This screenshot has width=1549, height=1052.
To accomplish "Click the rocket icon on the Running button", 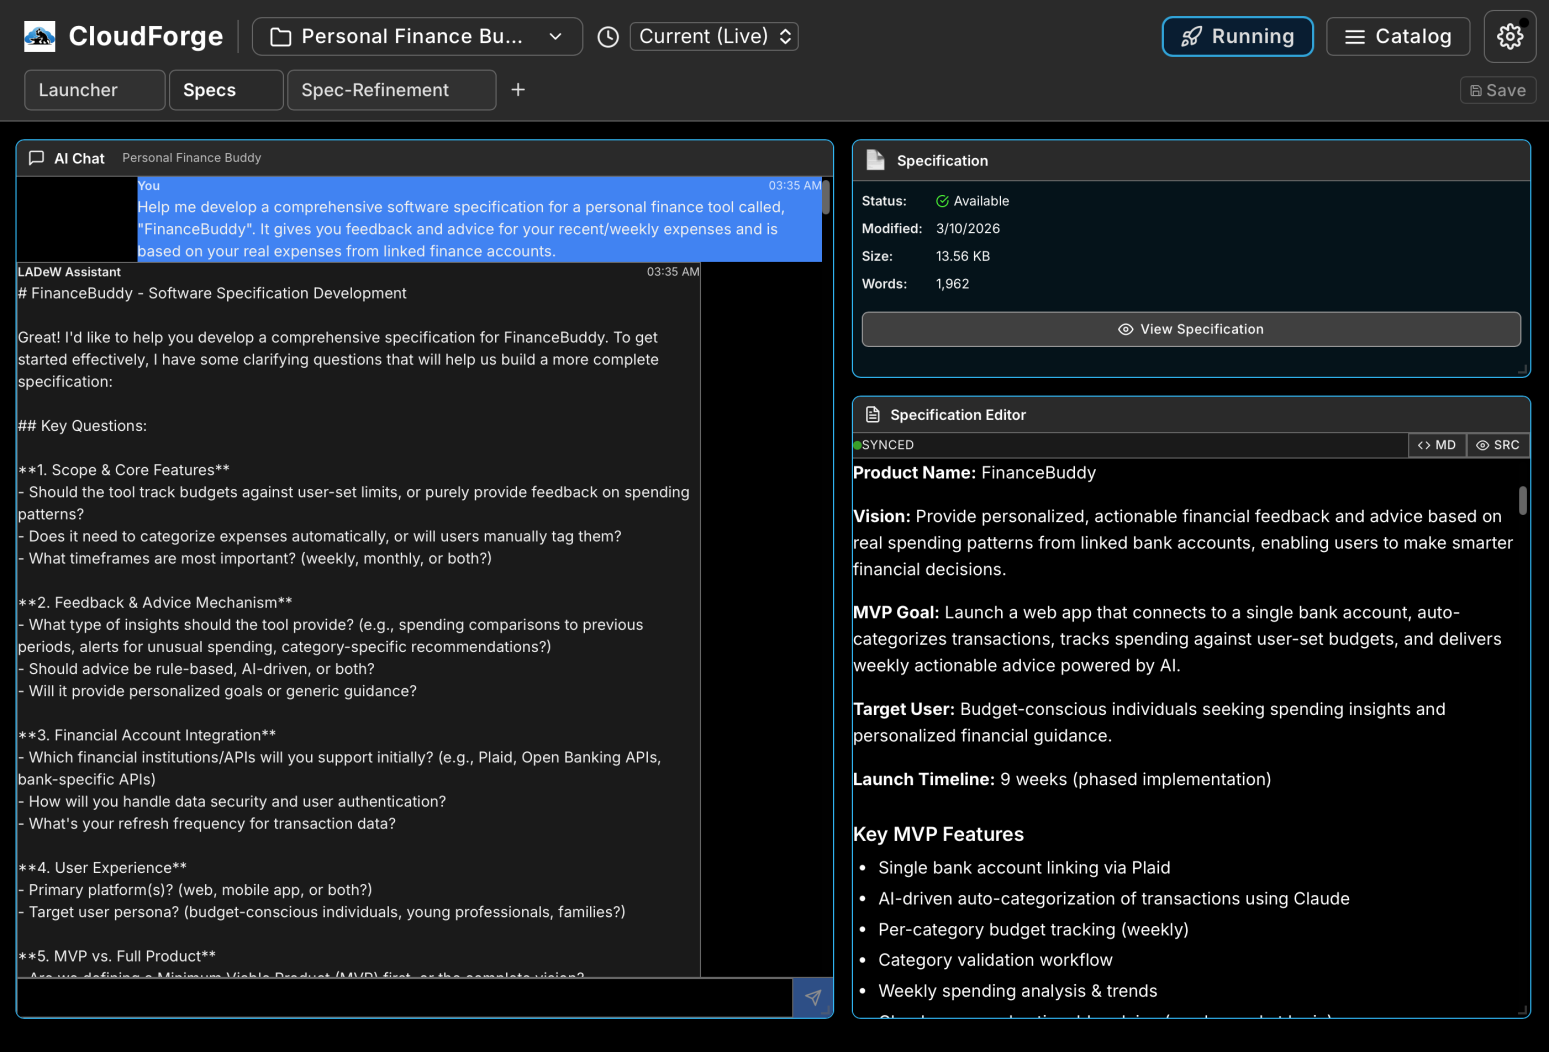I will (x=1190, y=36).
